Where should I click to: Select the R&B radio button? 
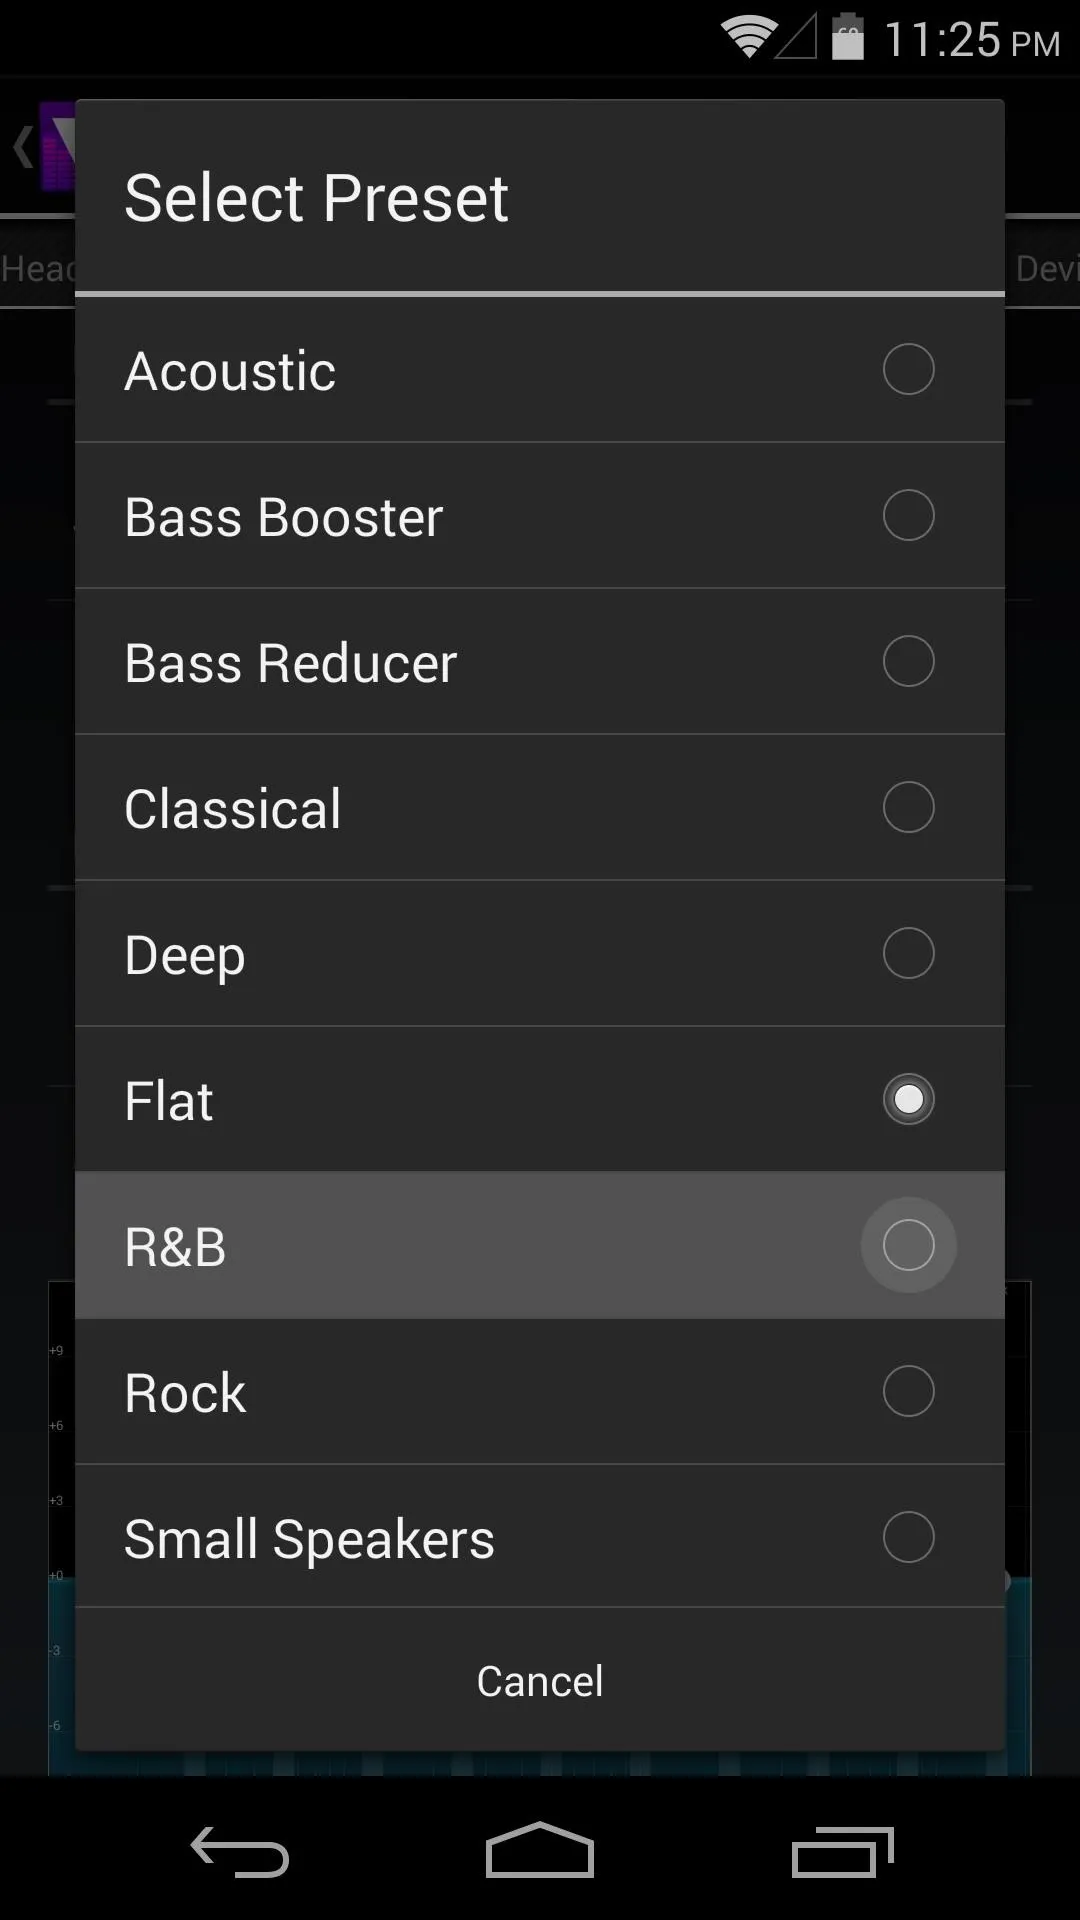click(908, 1245)
